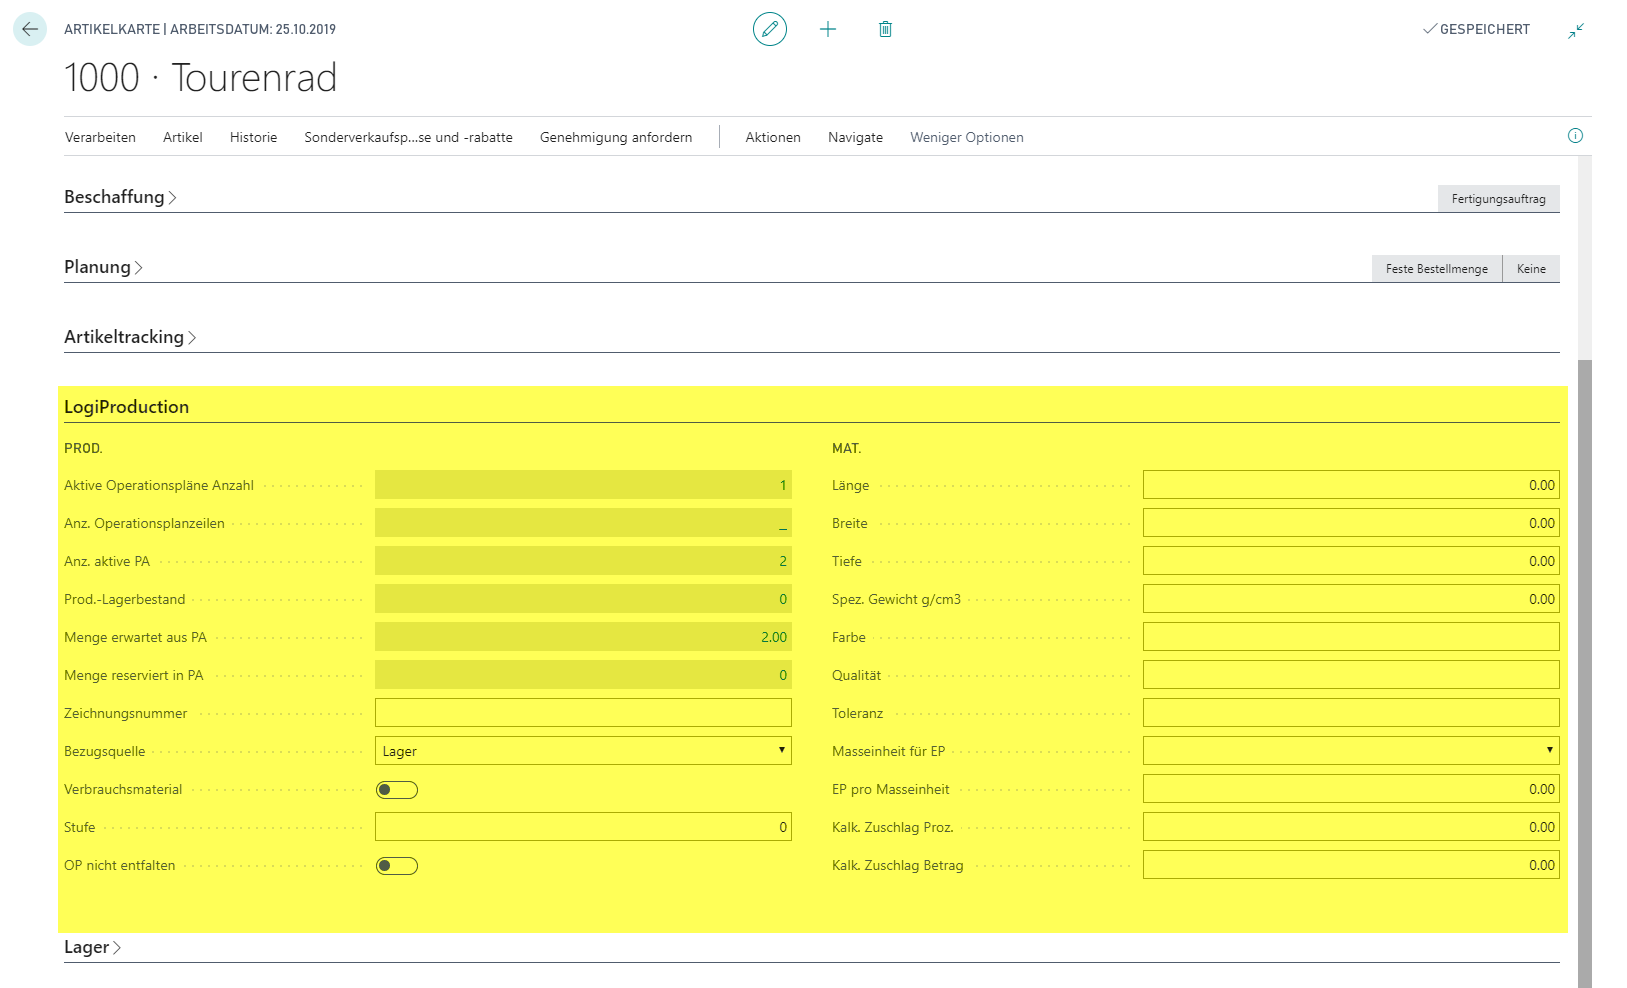Click the Qualität input field
This screenshot has height=988, width=1627.
[1351, 675]
